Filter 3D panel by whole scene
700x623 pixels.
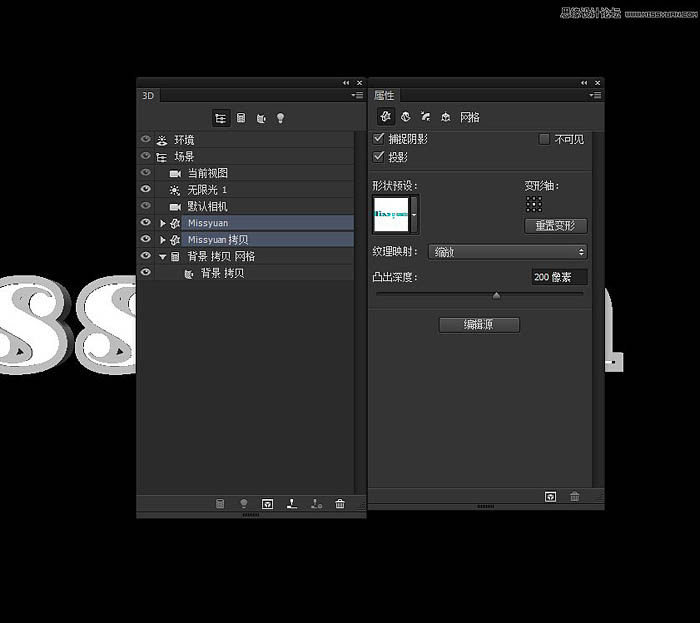tap(221, 118)
